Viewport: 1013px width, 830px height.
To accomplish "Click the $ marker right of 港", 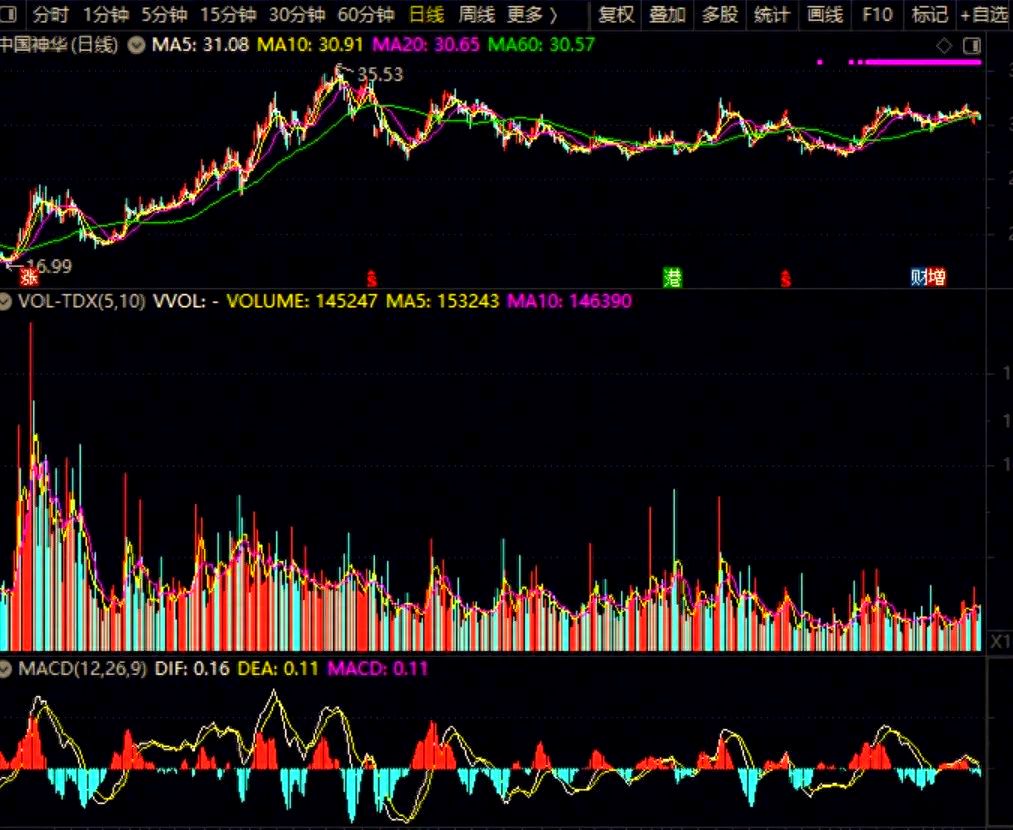I will coord(785,279).
